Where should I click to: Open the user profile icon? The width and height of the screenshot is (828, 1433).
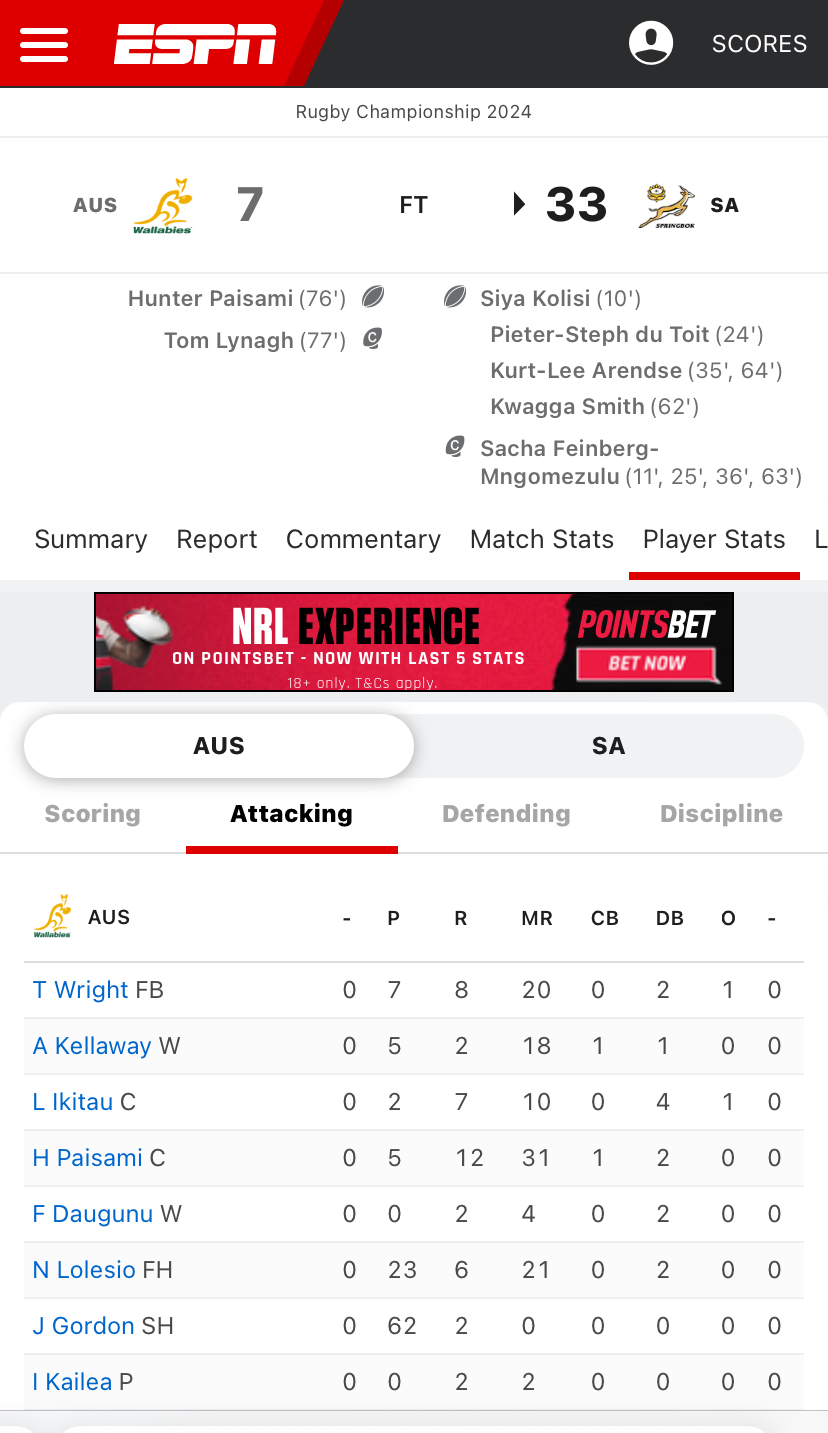pyautogui.click(x=650, y=43)
